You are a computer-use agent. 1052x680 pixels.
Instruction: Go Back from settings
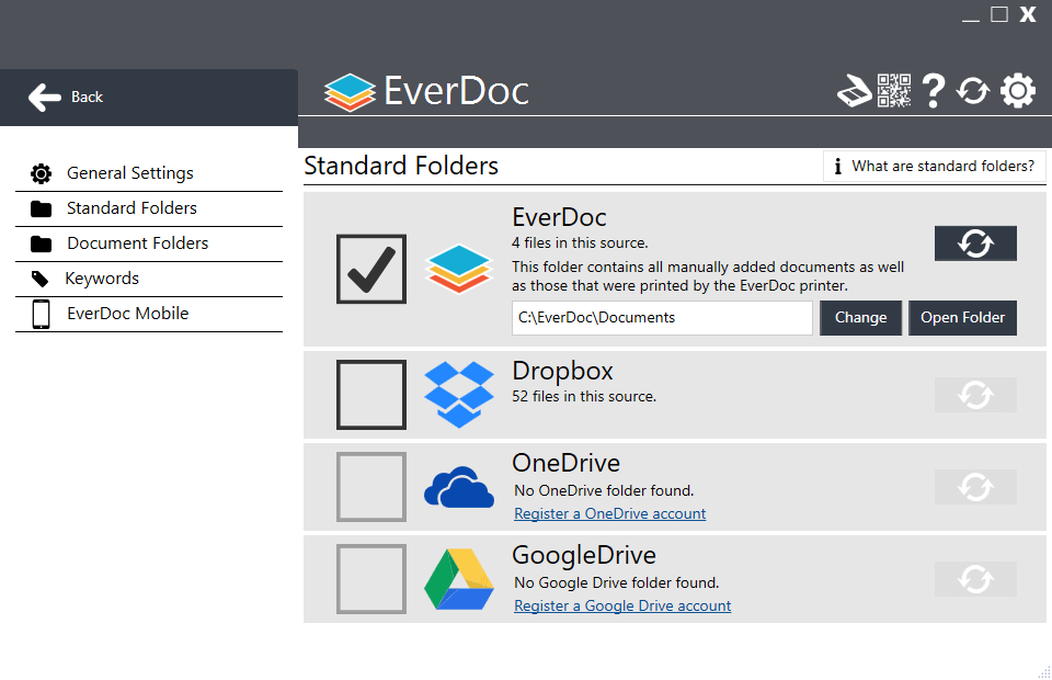point(149,97)
